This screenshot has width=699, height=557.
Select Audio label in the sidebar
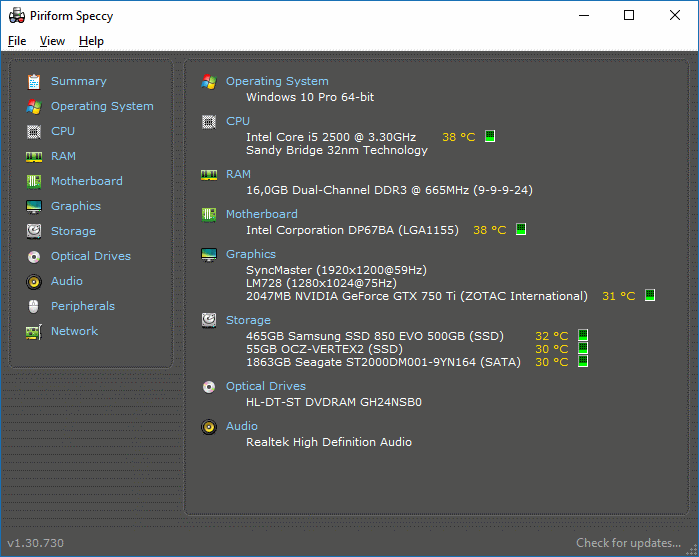point(66,281)
